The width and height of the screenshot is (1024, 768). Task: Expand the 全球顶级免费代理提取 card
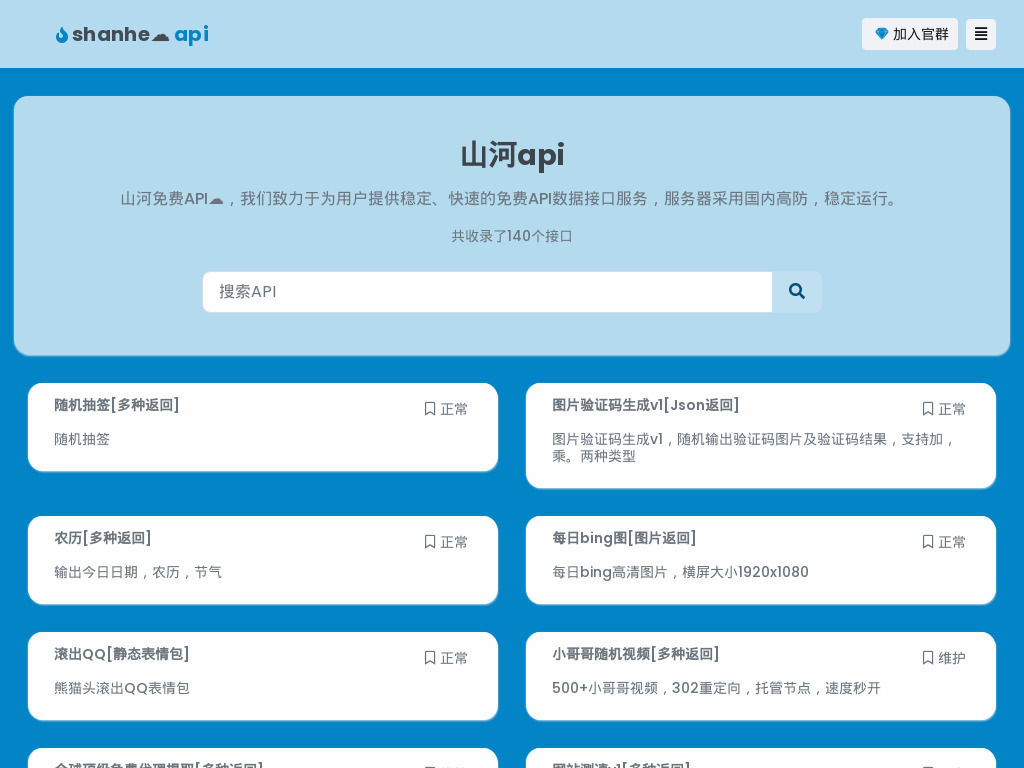(160, 767)
